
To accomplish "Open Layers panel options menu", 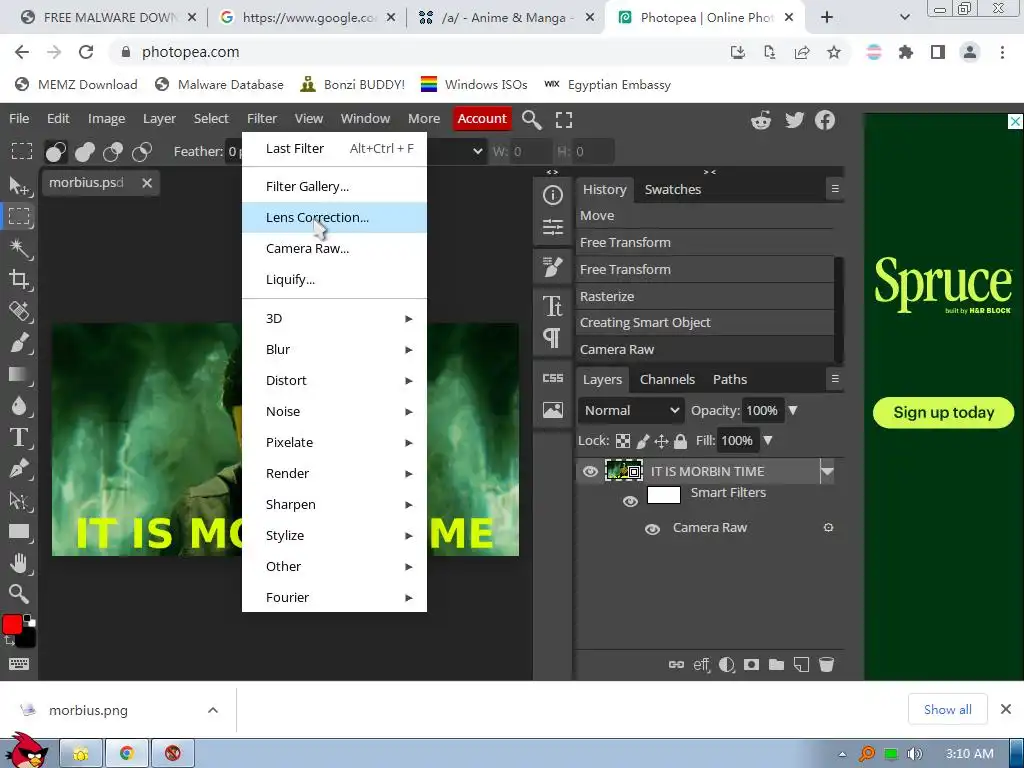I will pos(835,379).
